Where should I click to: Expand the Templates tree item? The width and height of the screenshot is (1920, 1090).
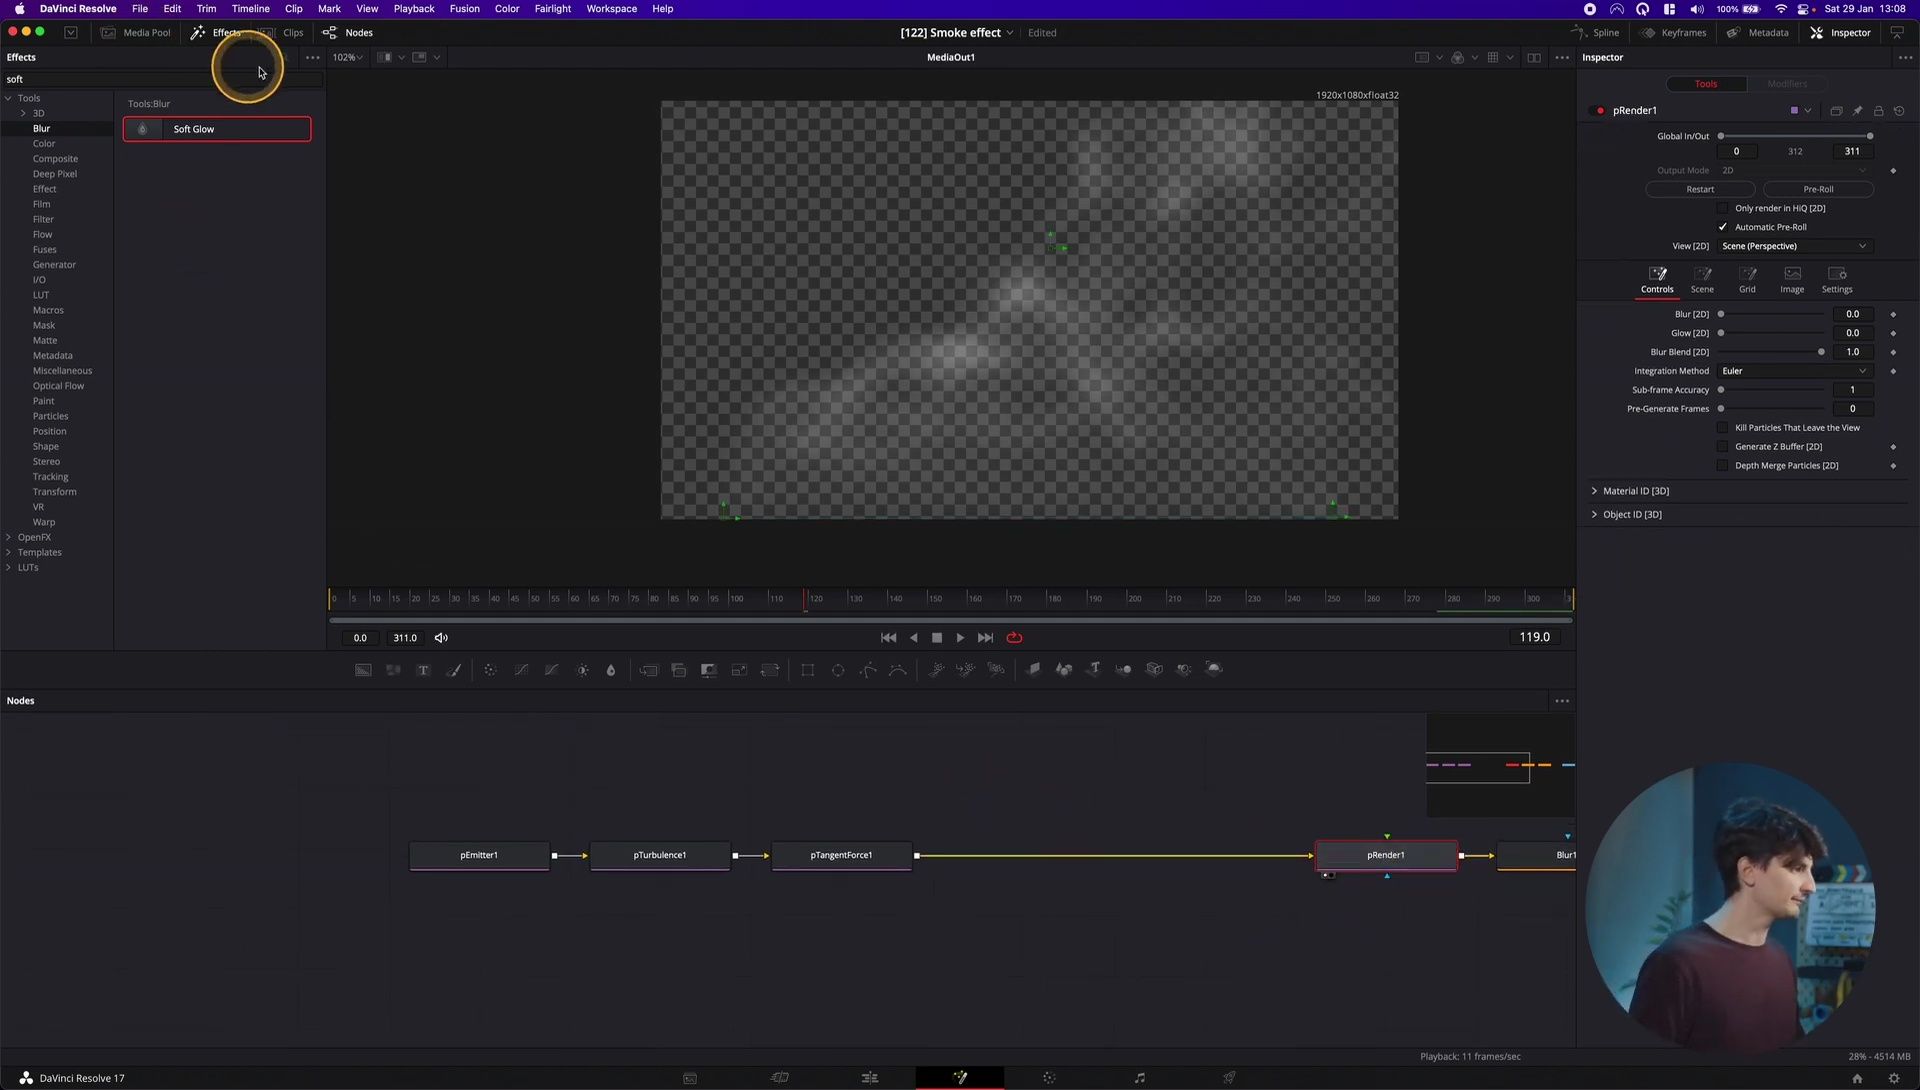click(x=9, y=553)
